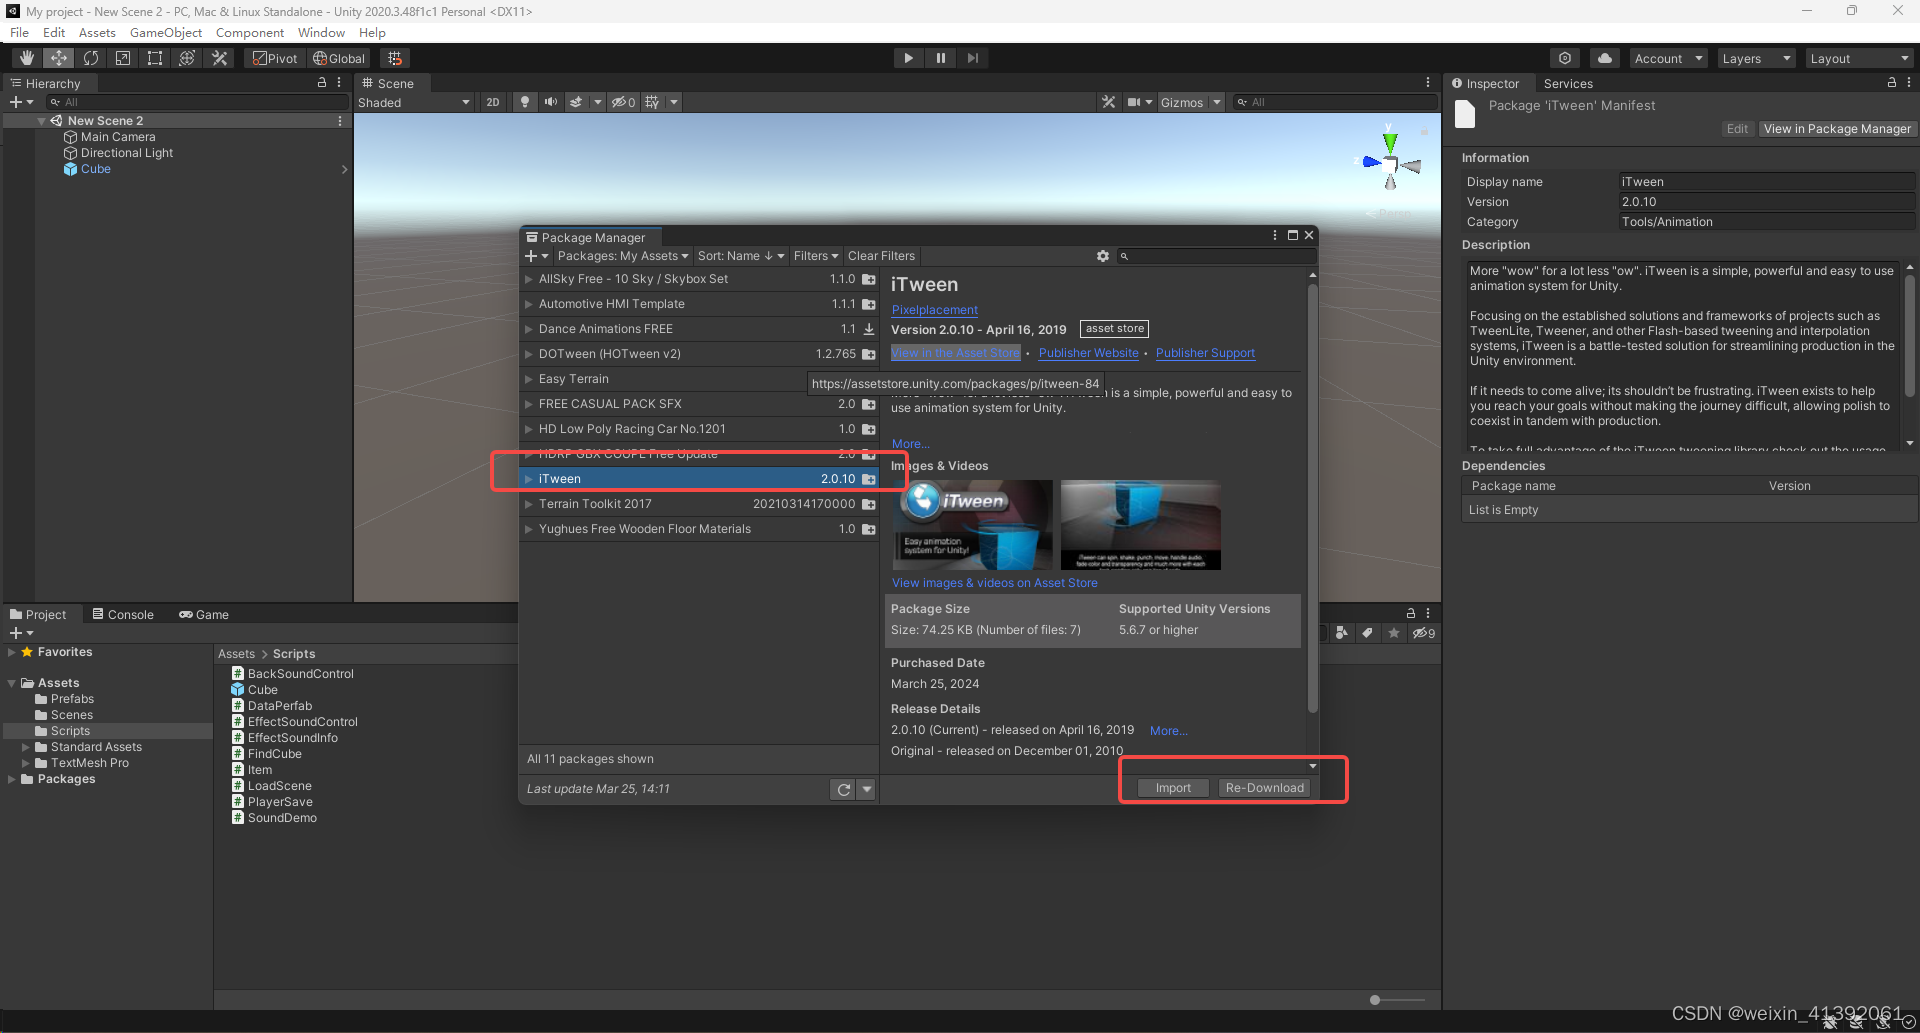Viewport: 1920px width, 1033px height.
Task: Open Publisher Support link
Action: (1205, 353)
